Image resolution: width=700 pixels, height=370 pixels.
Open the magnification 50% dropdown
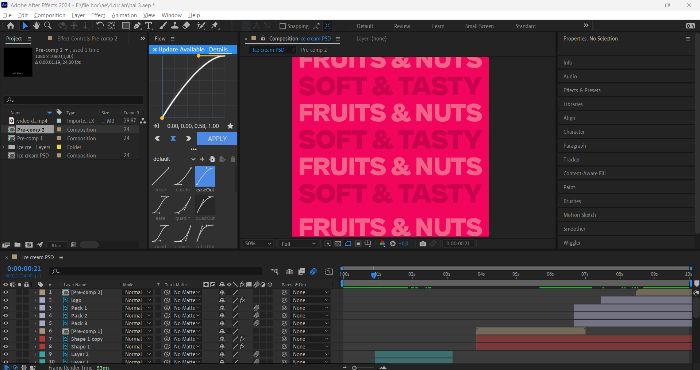[x=258, y=244]
